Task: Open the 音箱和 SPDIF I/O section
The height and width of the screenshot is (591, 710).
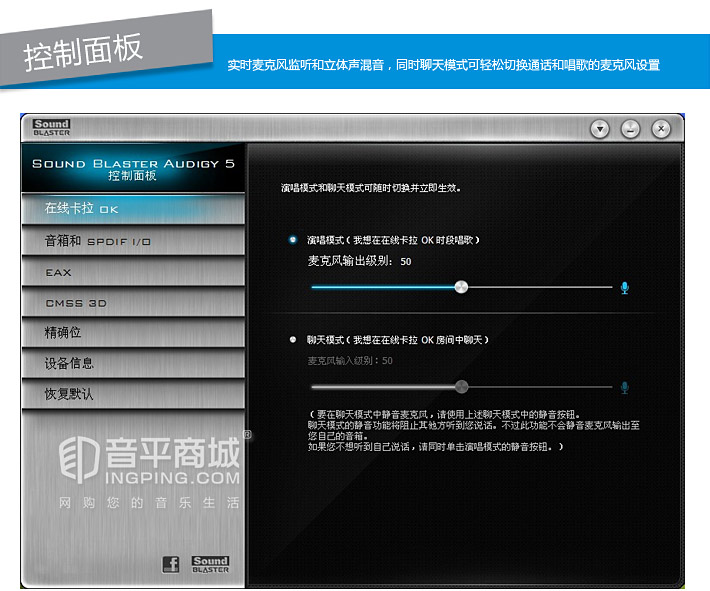Action: pyautogui.click(x=133, y=240)
